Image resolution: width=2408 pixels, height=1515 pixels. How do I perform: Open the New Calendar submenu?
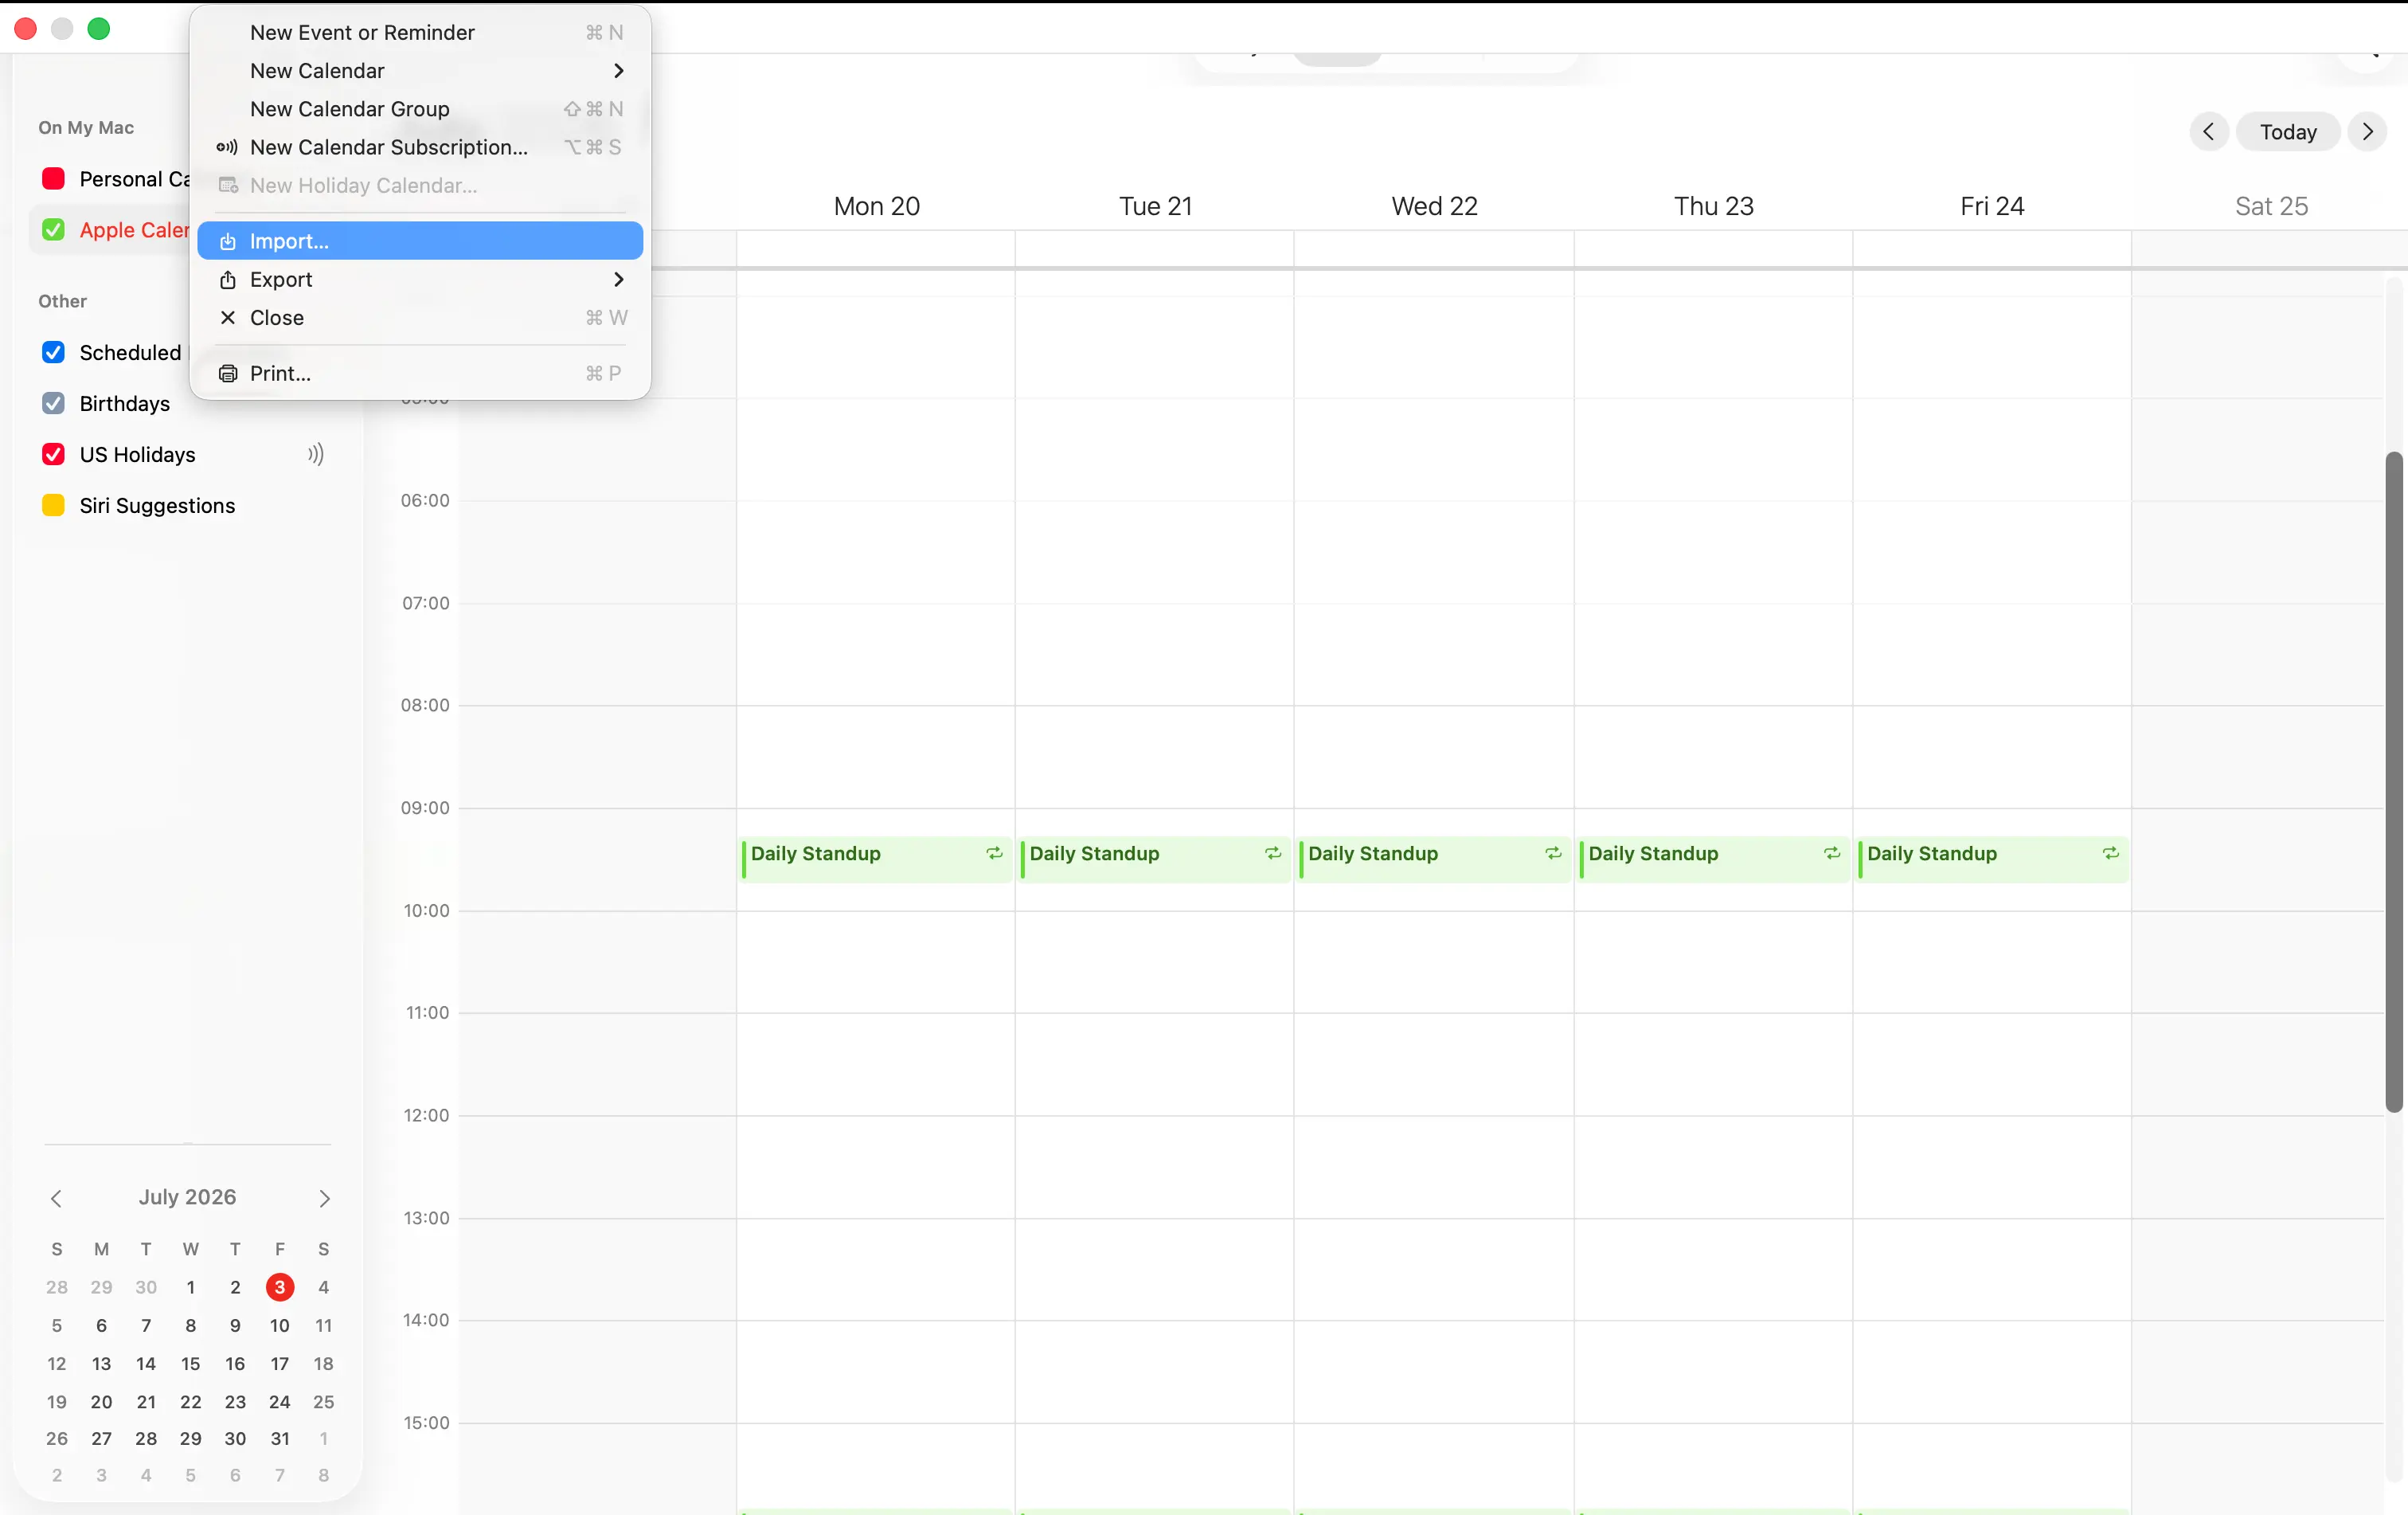point(420,70)
